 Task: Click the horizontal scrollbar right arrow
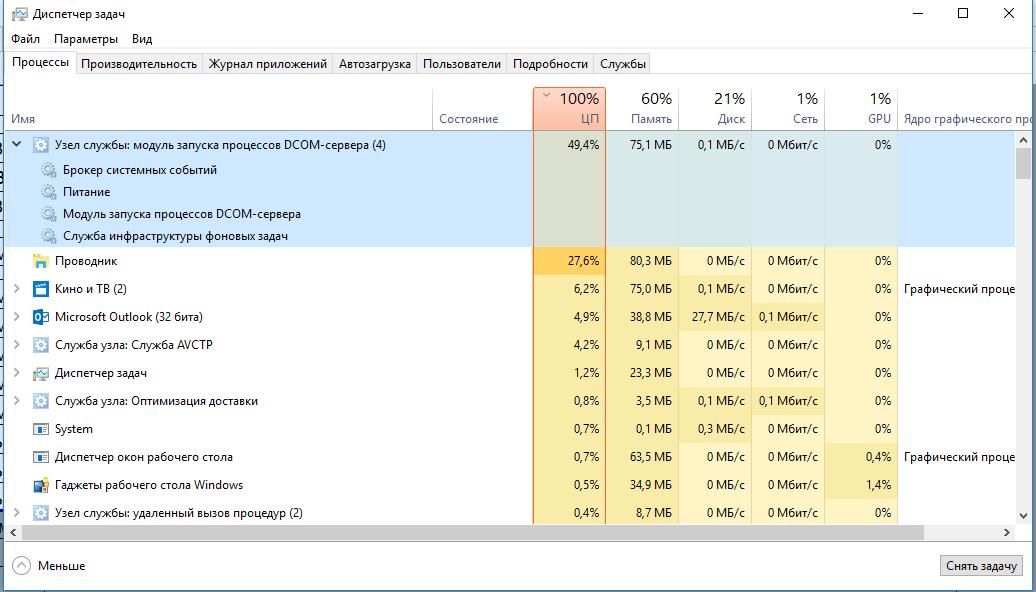click(1007, 532)
